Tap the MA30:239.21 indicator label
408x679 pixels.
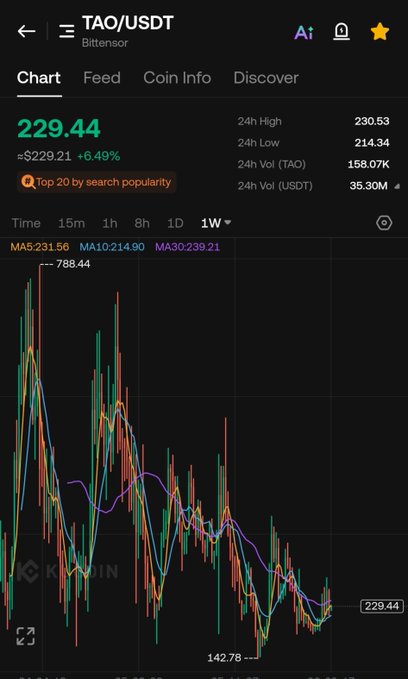(188, 247)
